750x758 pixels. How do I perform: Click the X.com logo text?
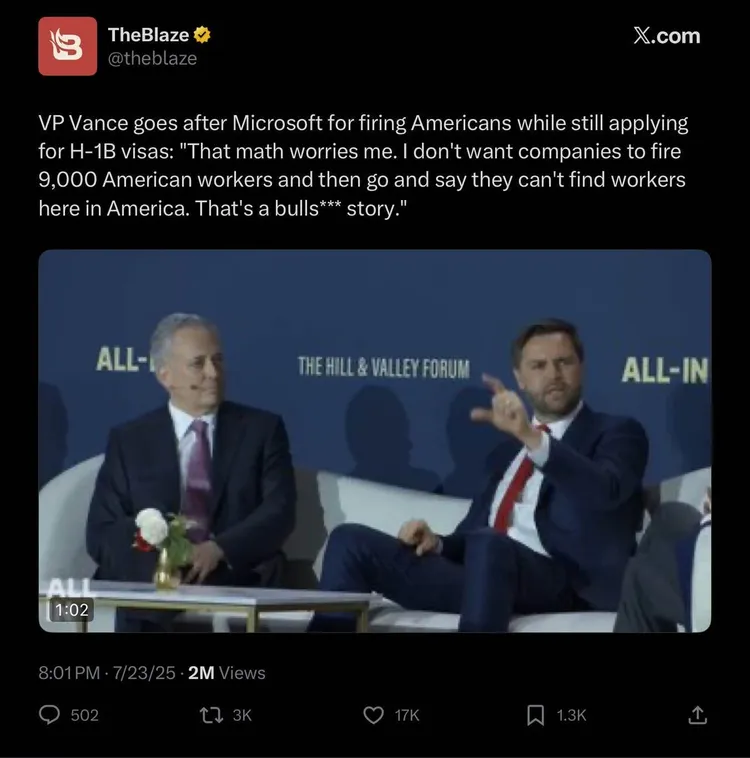pos(667,36)
